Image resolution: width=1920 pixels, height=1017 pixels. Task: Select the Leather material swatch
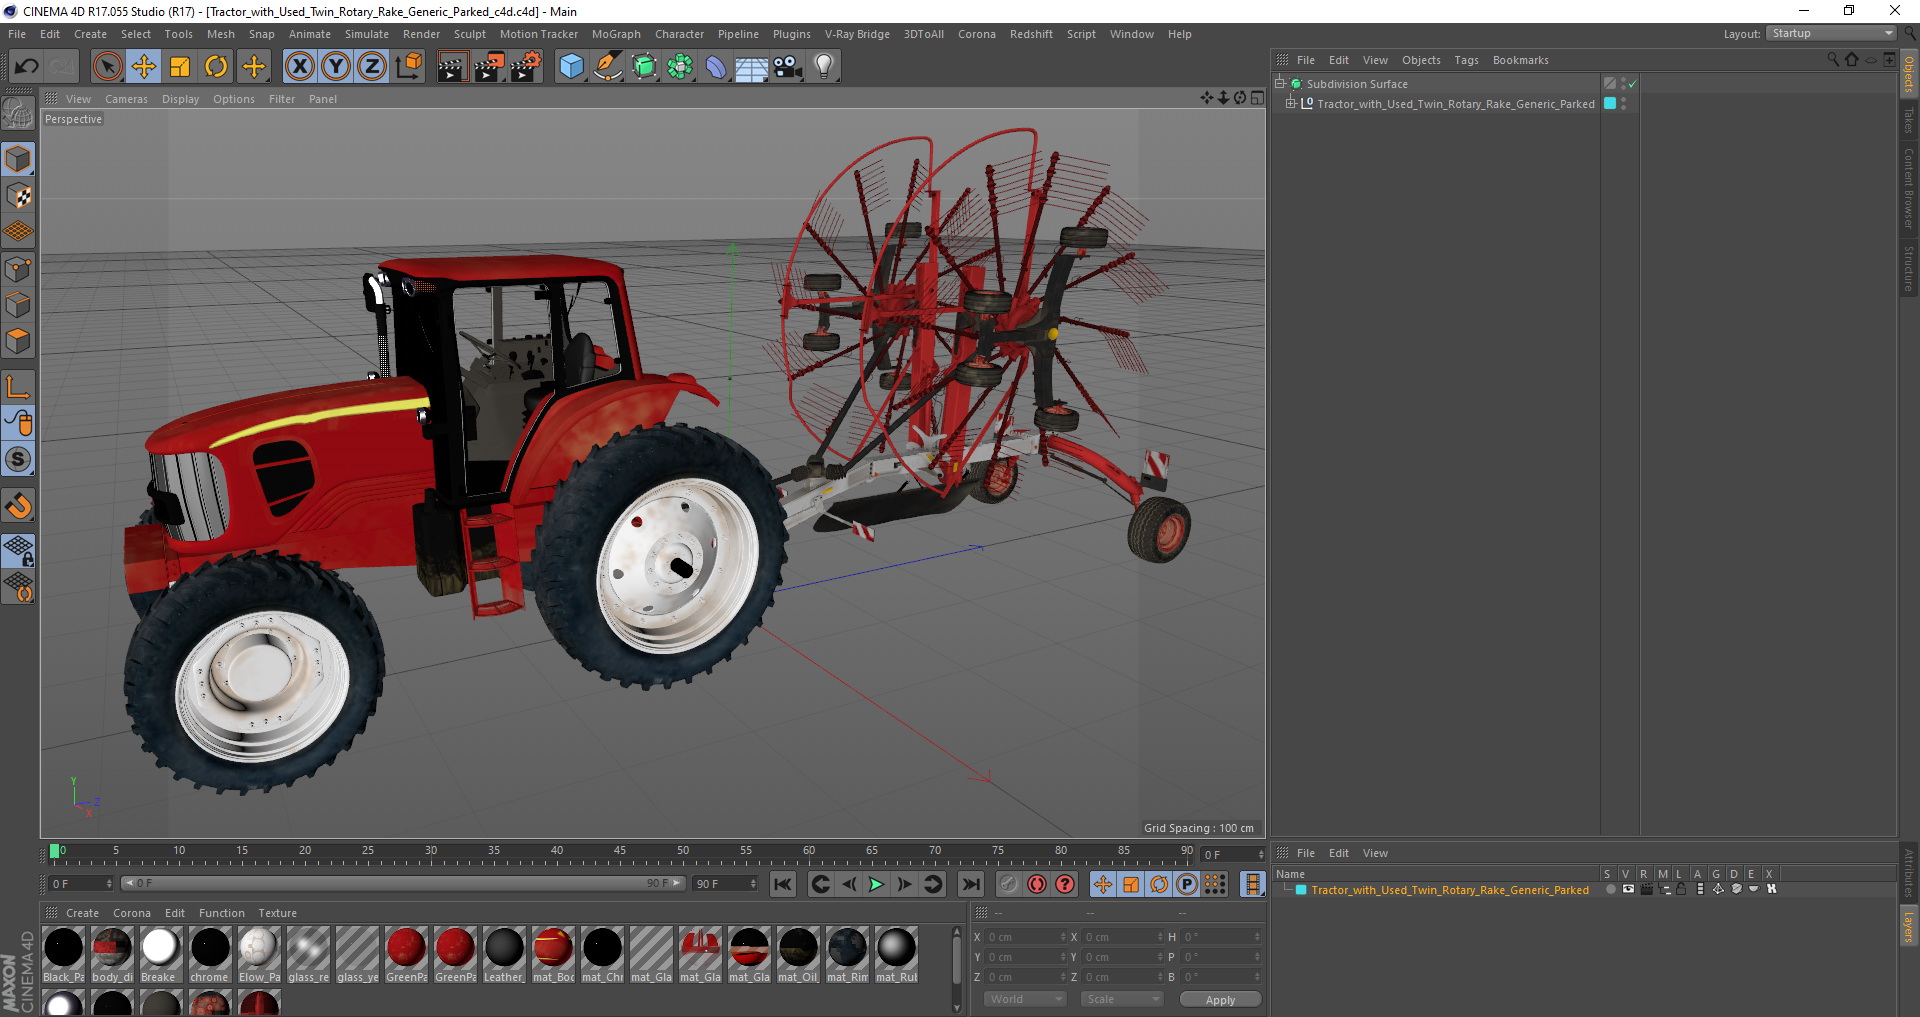tap(504, 955)
